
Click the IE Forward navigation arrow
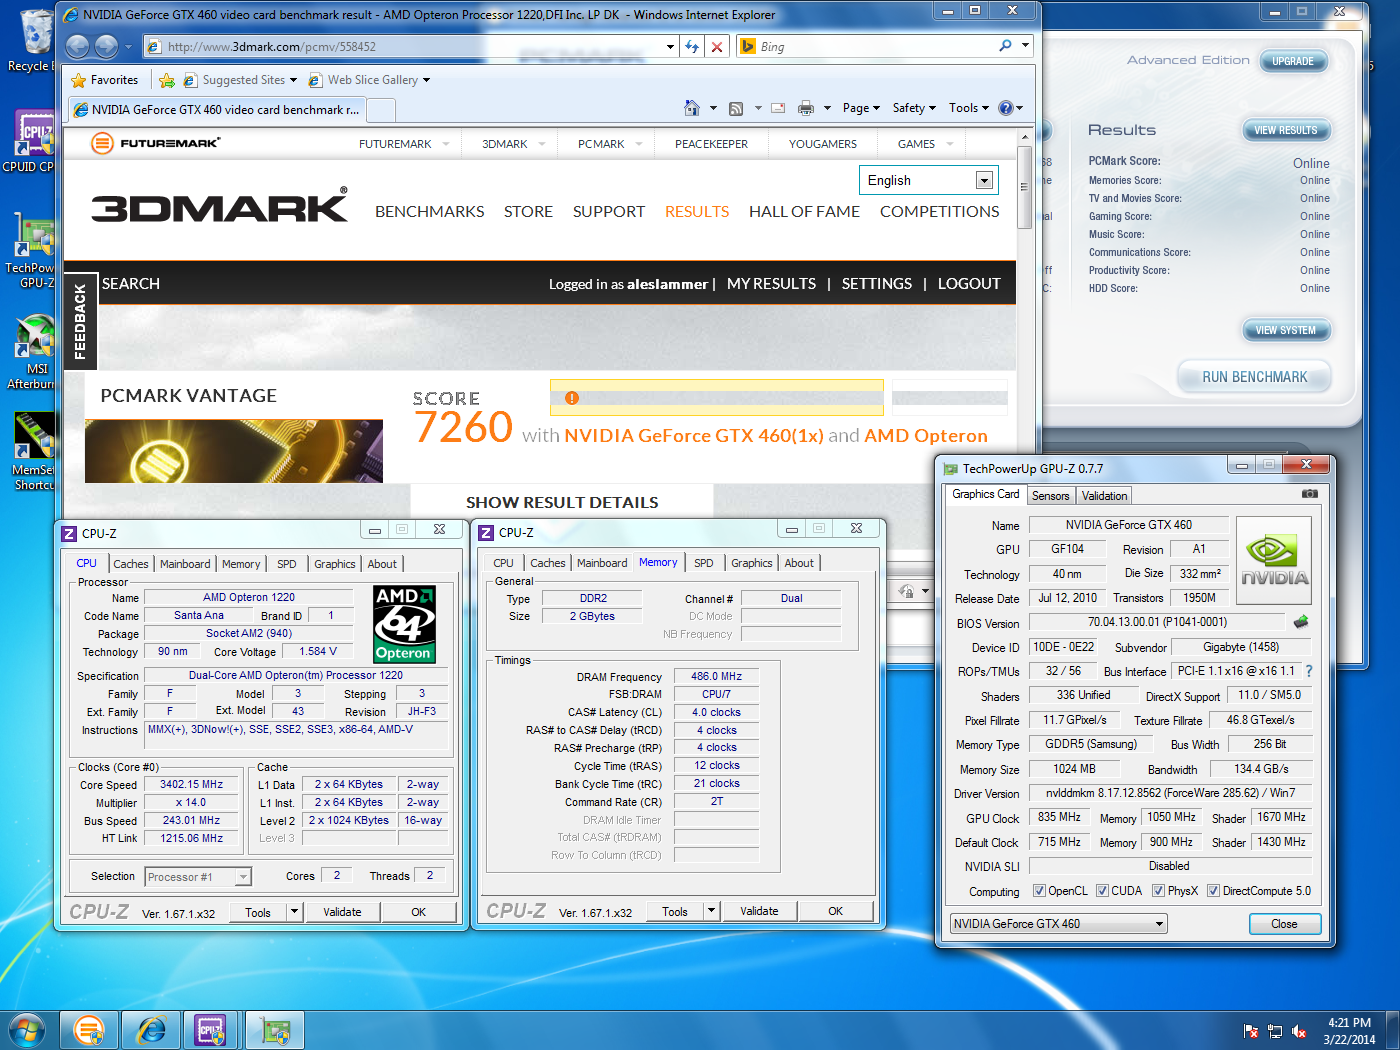(x=106, y=46)
